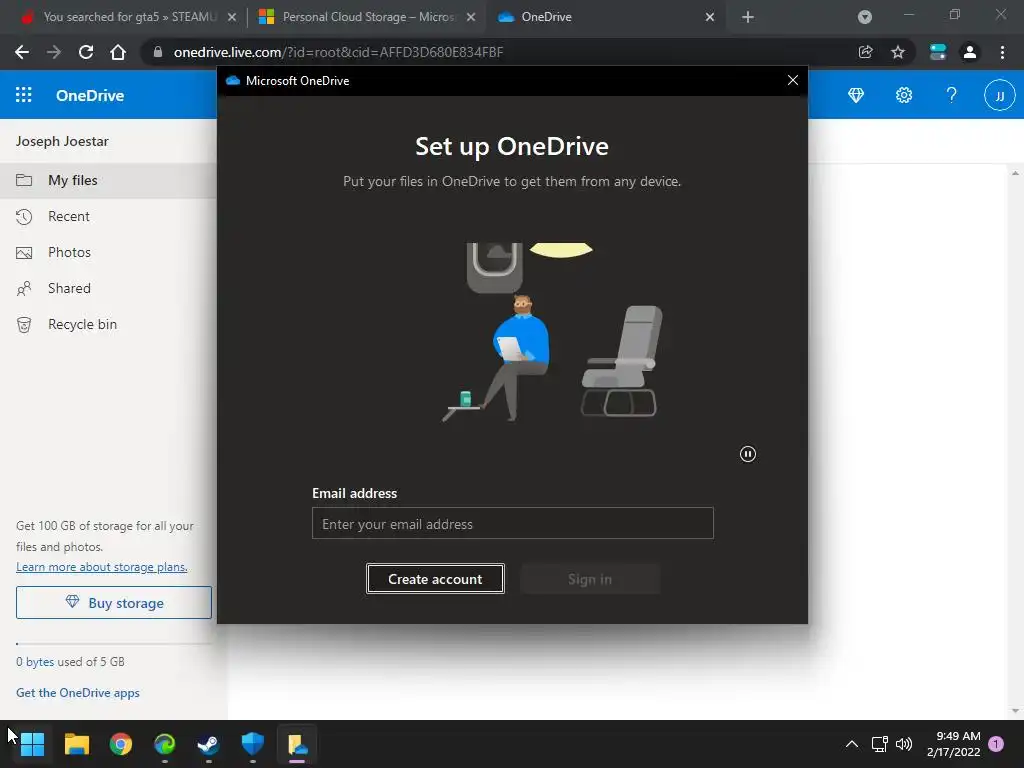Open the OneDrive app launcher grid
Screen dimensions: 1024x768
point(24,95)
